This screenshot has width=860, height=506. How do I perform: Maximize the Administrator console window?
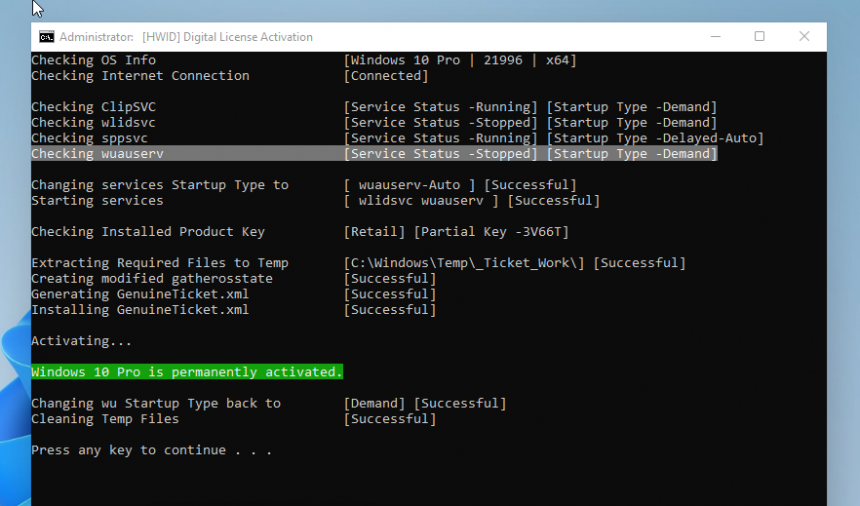coord(759,37)
